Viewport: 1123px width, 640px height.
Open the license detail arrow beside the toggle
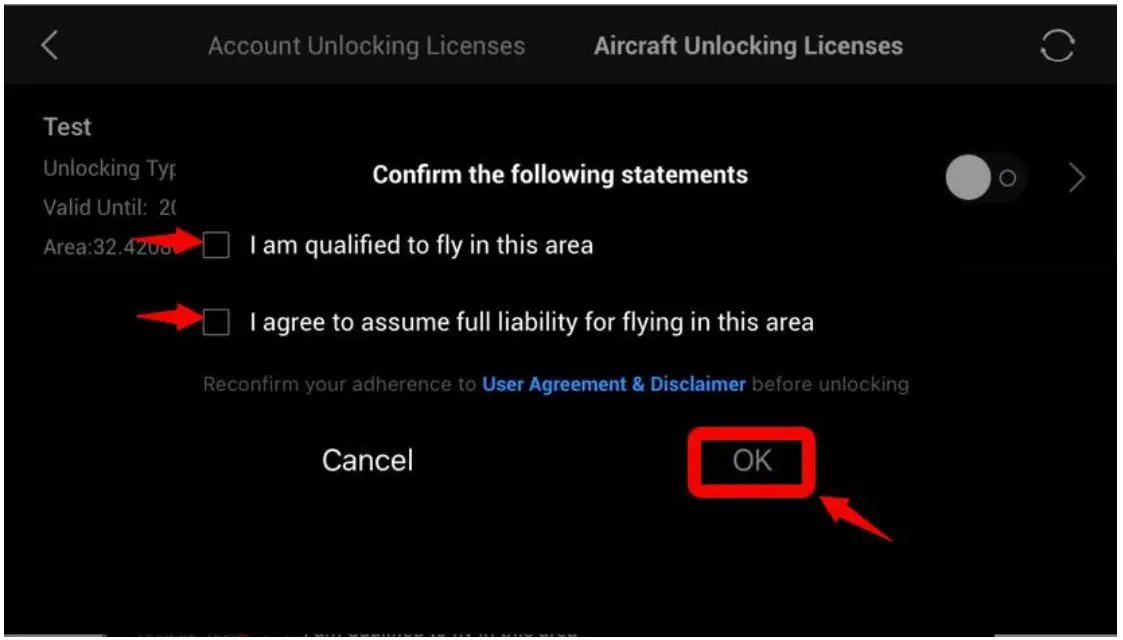pos(1077,176)
